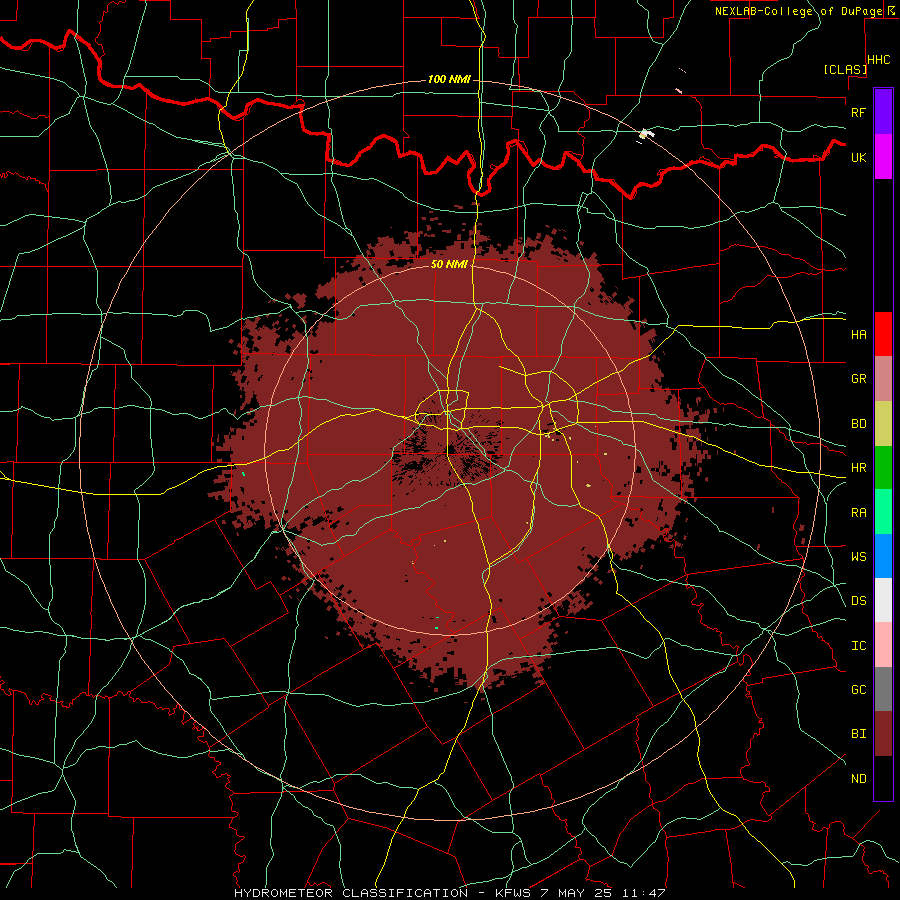The width and height of the screenshot is (900, 900).
Task: Click the BD legend label
Action: pyautogui.click(x=858, y=424)
